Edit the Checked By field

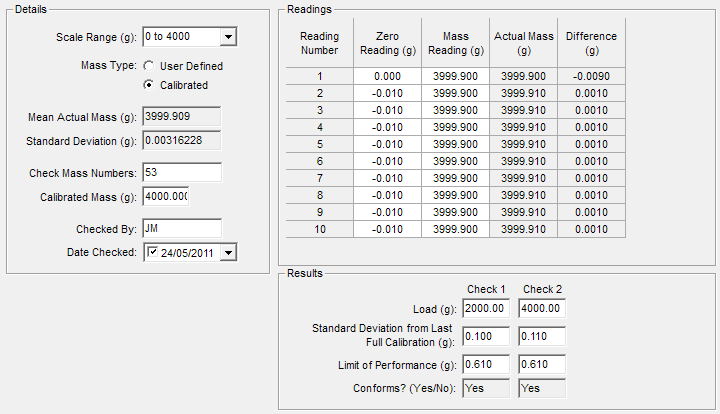pos(181,229)
